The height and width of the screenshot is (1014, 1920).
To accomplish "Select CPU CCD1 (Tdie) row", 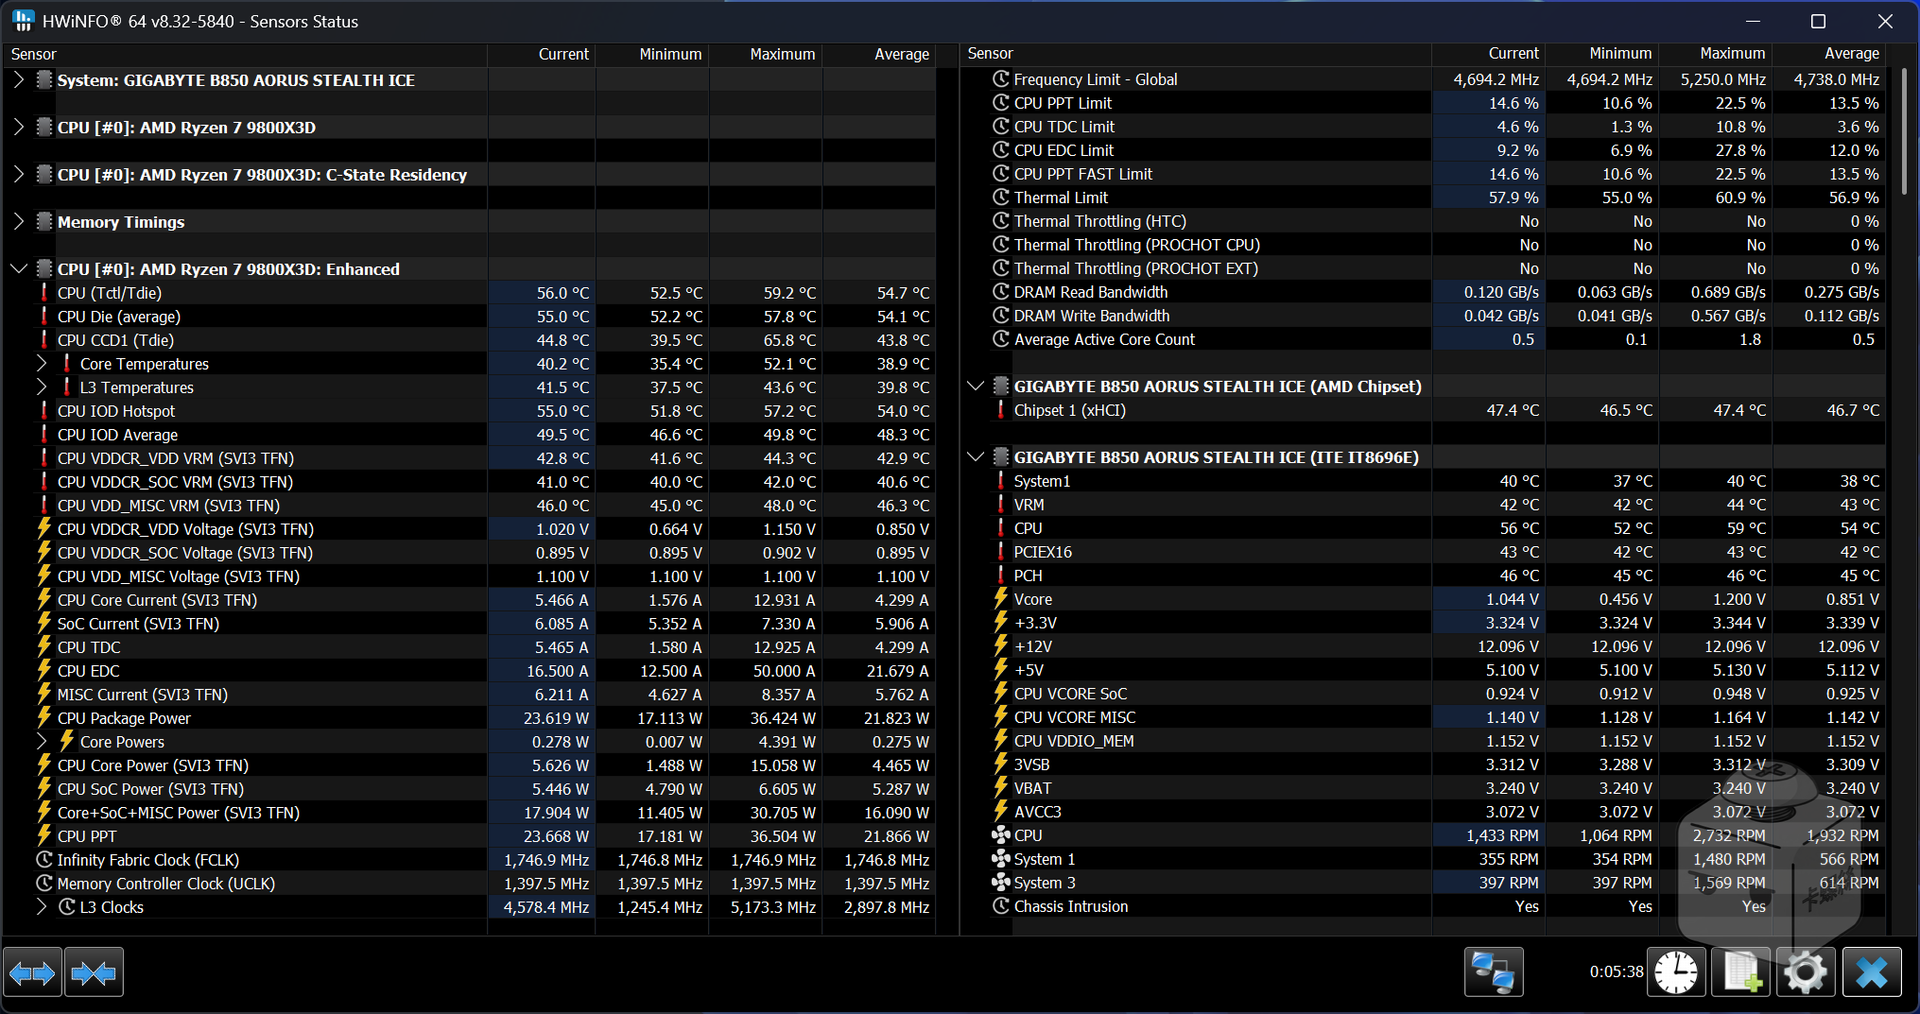I will [x=468, y=340].
